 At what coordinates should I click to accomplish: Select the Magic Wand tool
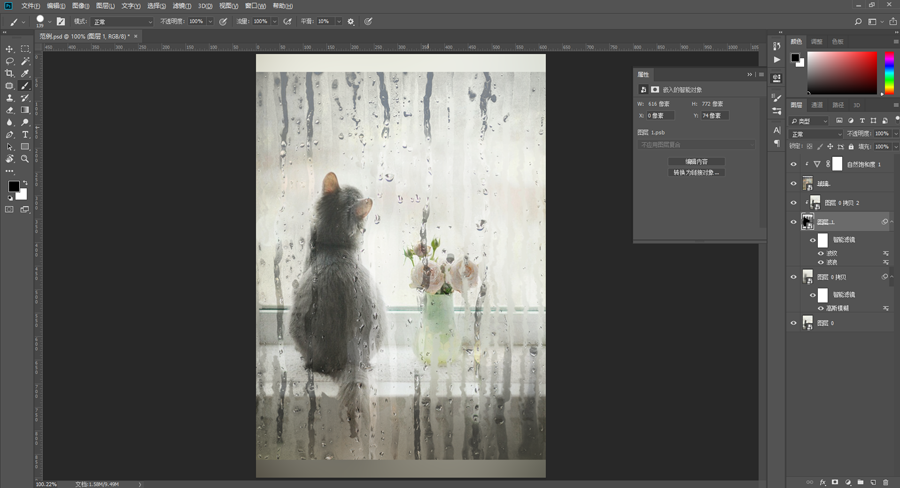tap(25, 61)
